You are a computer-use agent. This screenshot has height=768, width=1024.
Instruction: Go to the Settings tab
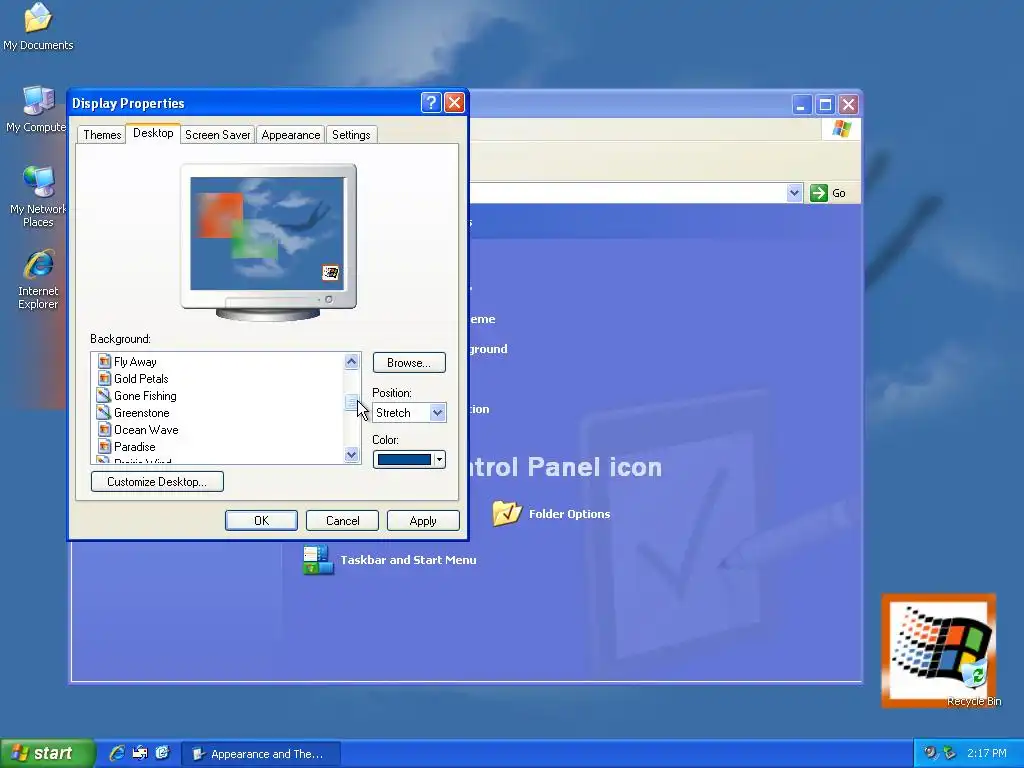[x=351, y=135]
